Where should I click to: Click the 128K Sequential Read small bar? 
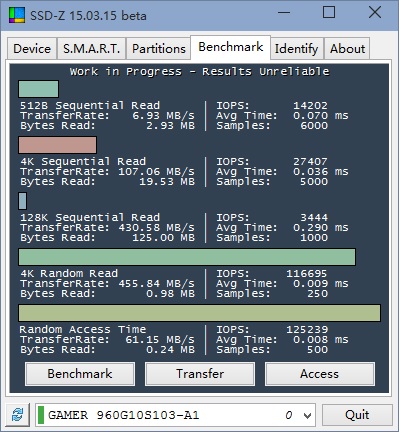click(x=23, y=201)
